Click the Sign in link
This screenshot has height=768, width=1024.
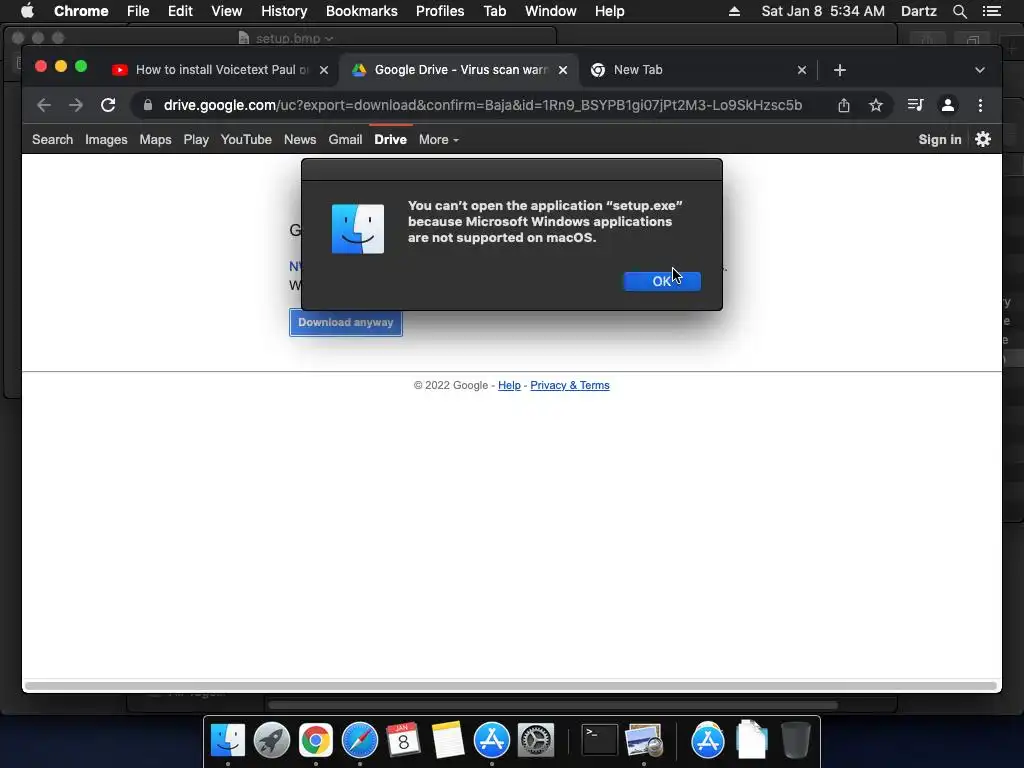(x=940, y=139)
